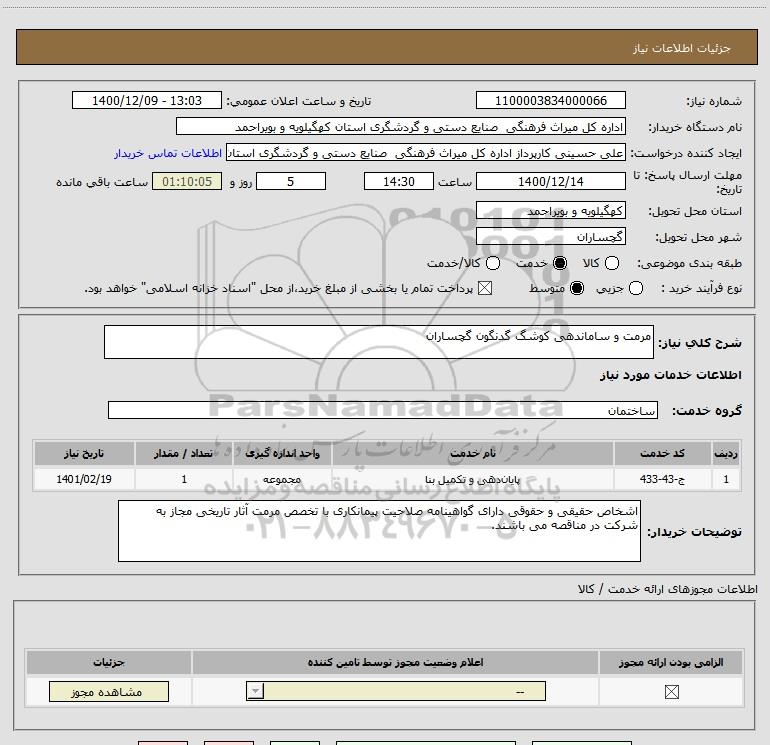Click the buyer notes text area
Screen dimensions: 770x745
coord(379,531)
